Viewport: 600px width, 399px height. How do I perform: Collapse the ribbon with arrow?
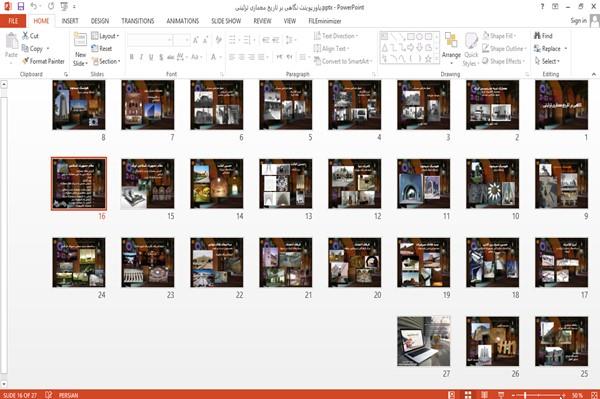593,74
